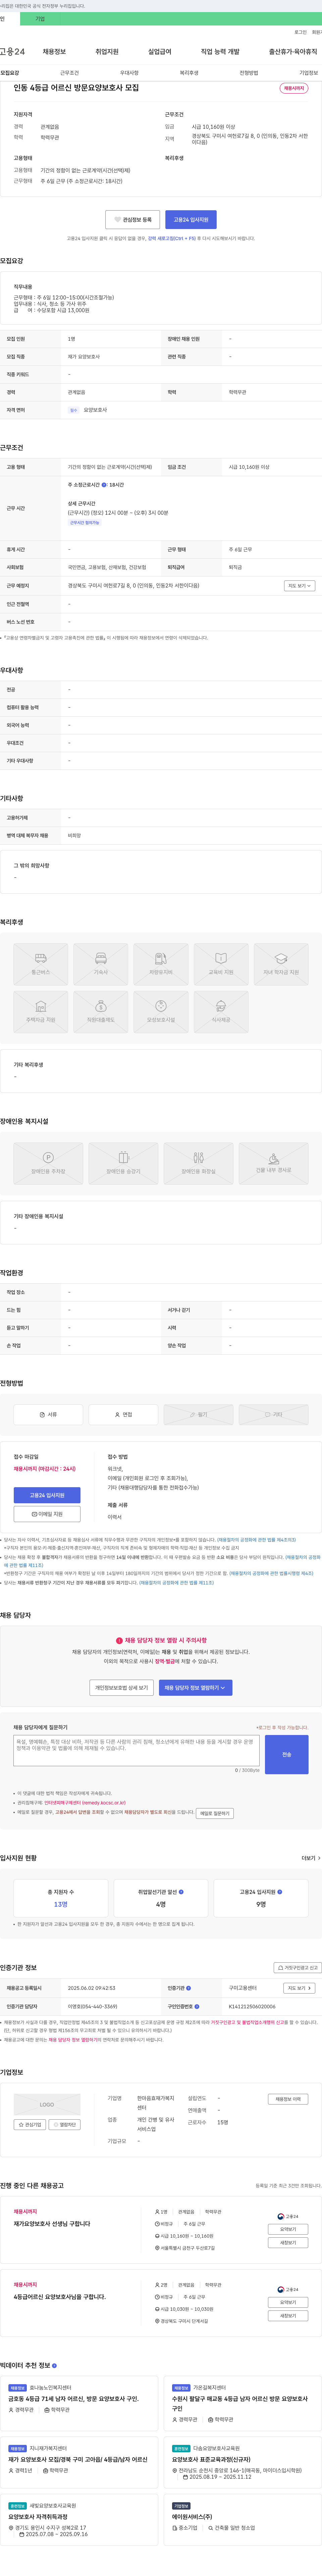Show info icon for 취업알선기관 알선

point(181,1892)
